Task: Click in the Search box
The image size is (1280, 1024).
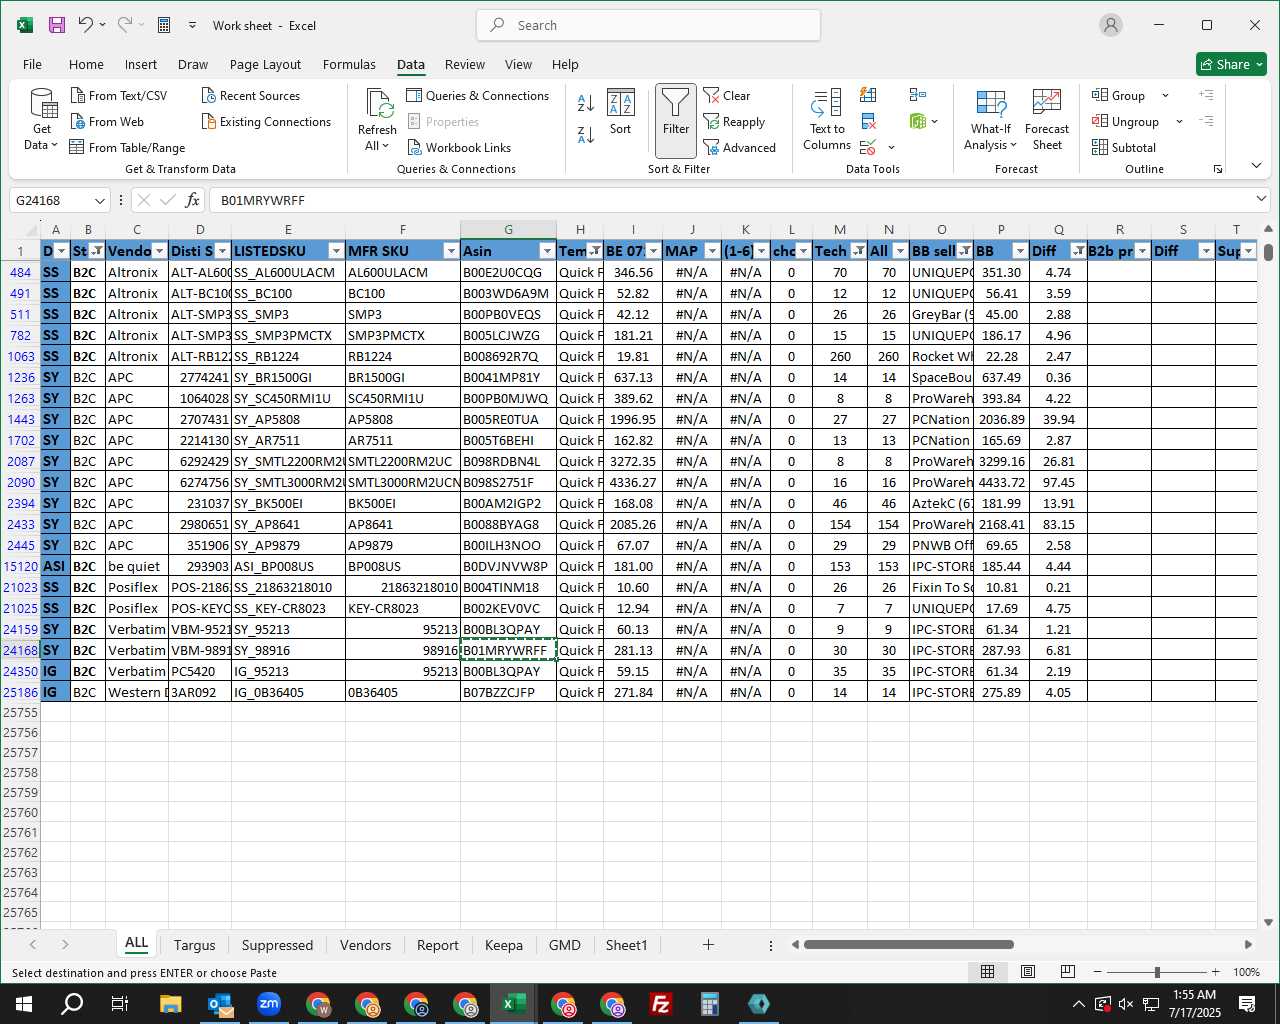Action: point(648,25)
